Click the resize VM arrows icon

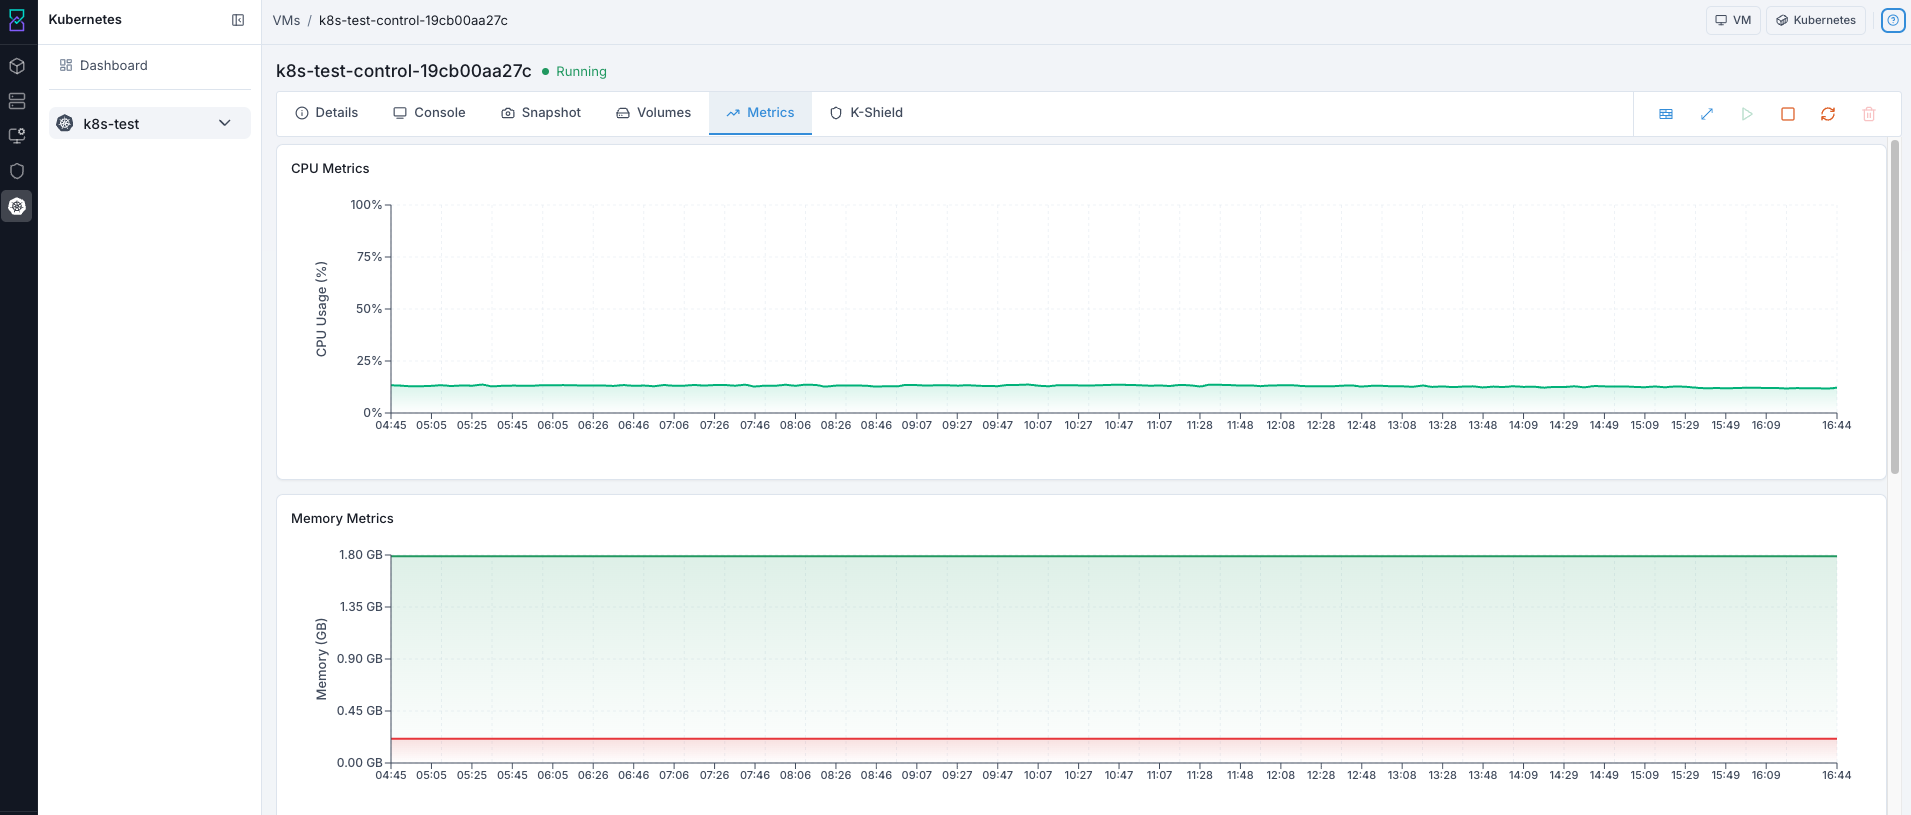coord(1707,114)
